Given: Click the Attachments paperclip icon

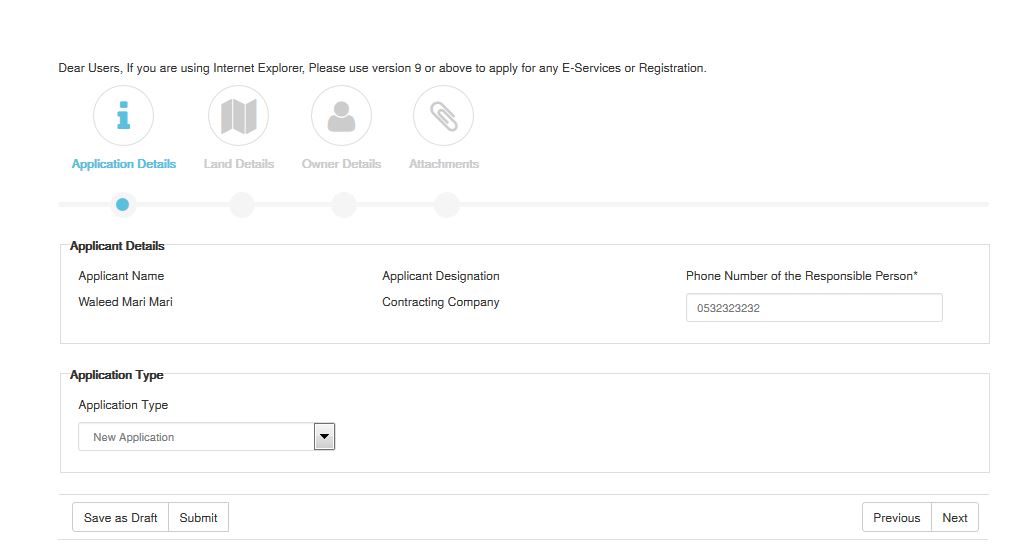Looking at the screenshot, I should click(x=444, y=116).
